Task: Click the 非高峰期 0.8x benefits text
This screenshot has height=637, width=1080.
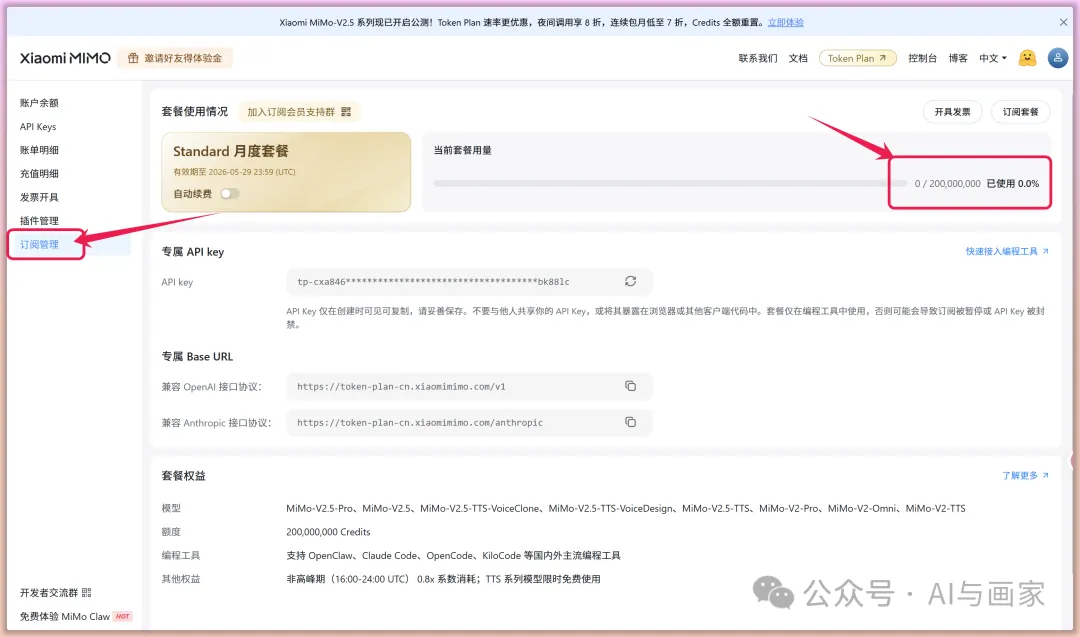Action: [443, 579]
